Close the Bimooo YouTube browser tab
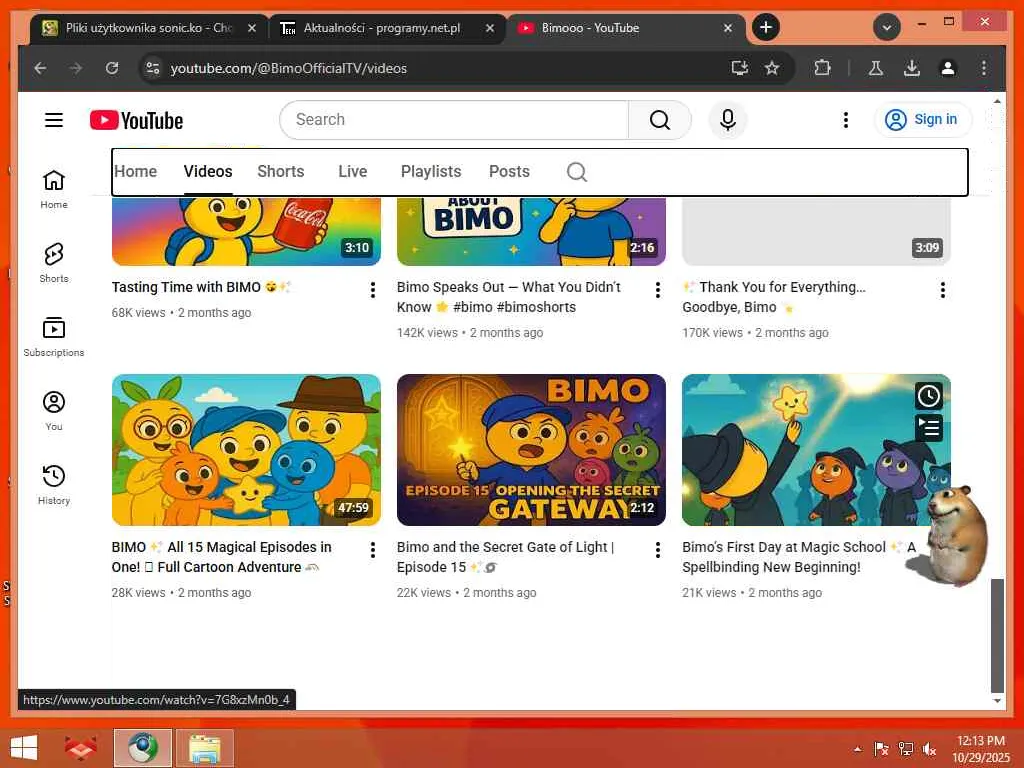Screen dimensions: 1024x768 pyautogui.click(x=728, y=28)
